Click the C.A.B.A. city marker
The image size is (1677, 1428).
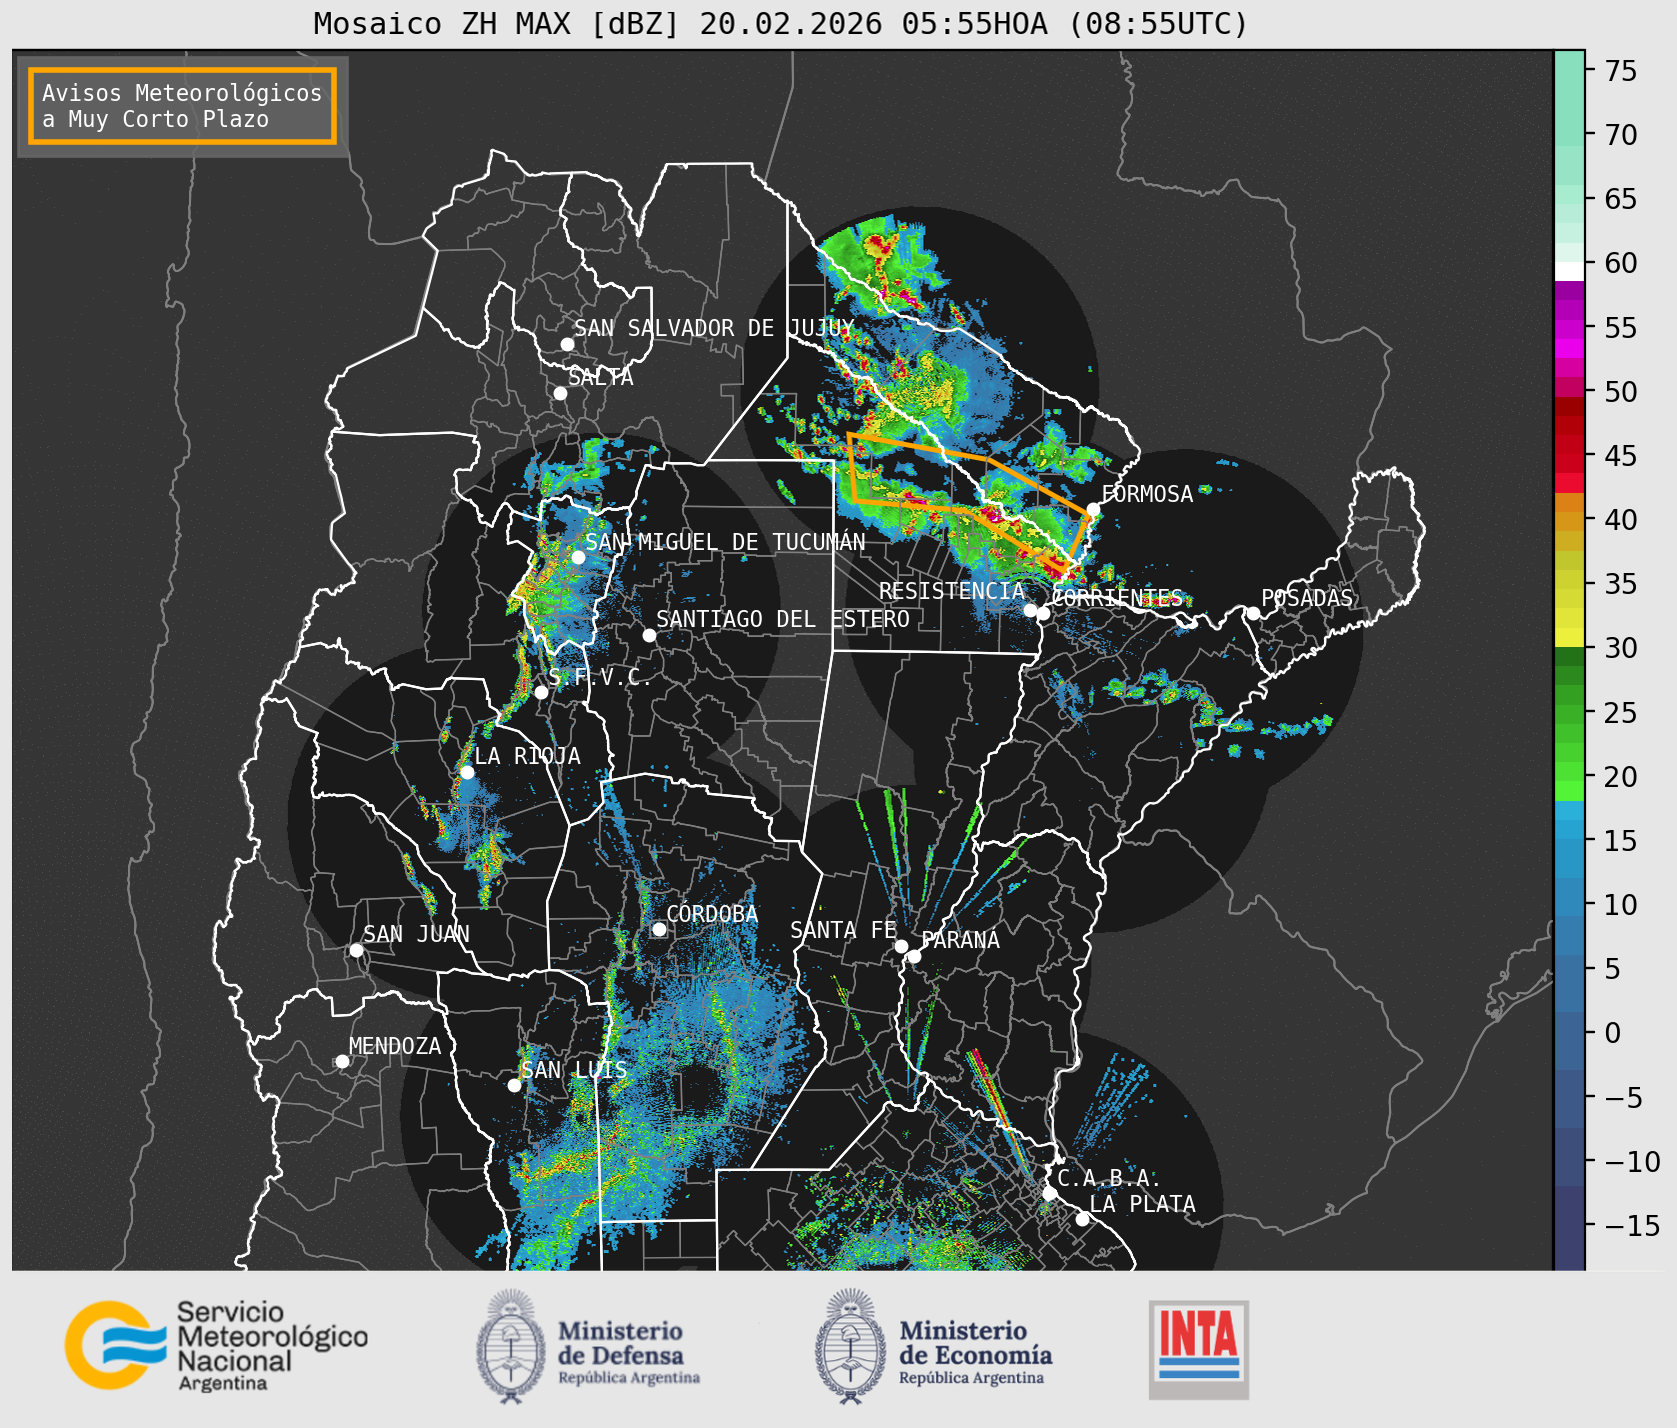click(x=1049, y=1193)
